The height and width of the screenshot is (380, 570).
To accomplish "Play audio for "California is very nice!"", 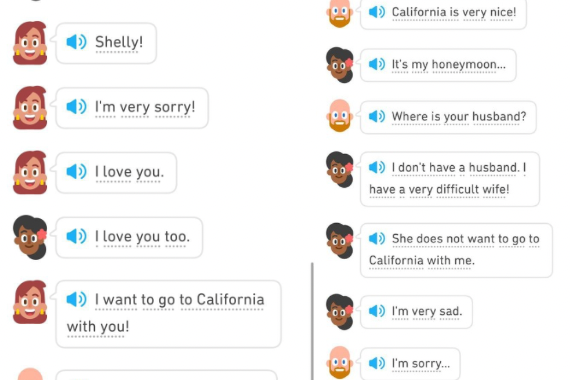I will pos(377,12).
